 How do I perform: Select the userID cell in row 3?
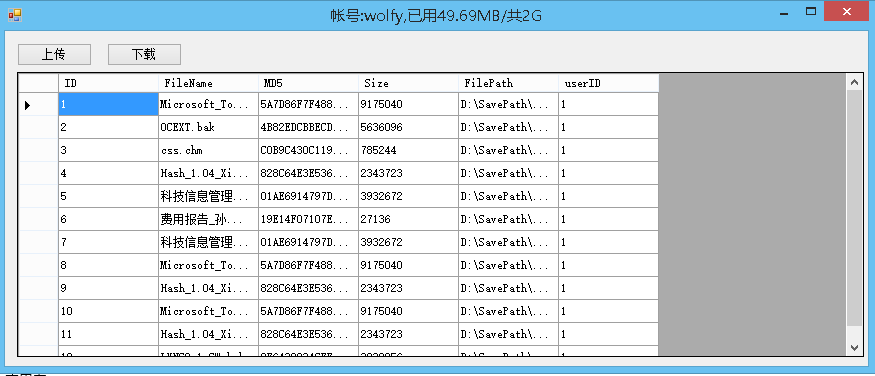[608, 150]
